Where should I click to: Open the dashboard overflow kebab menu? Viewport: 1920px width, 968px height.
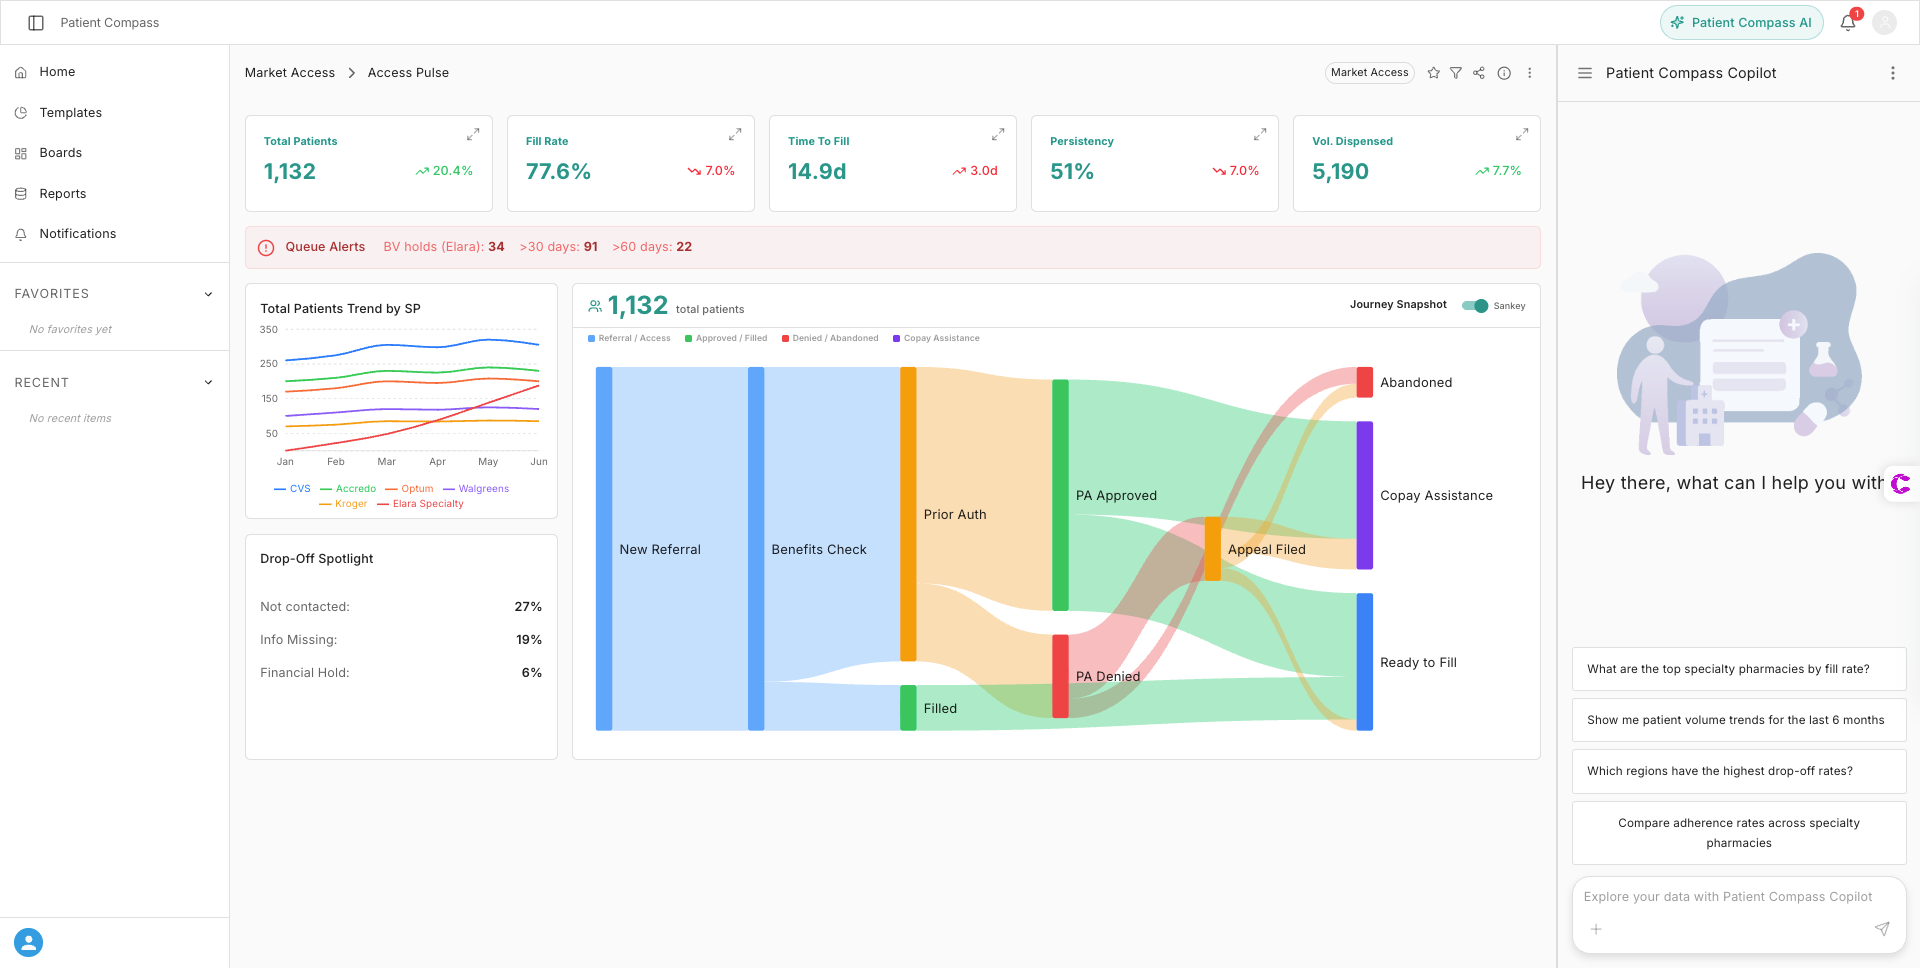pyautogui.click(x=1529, y=72)
